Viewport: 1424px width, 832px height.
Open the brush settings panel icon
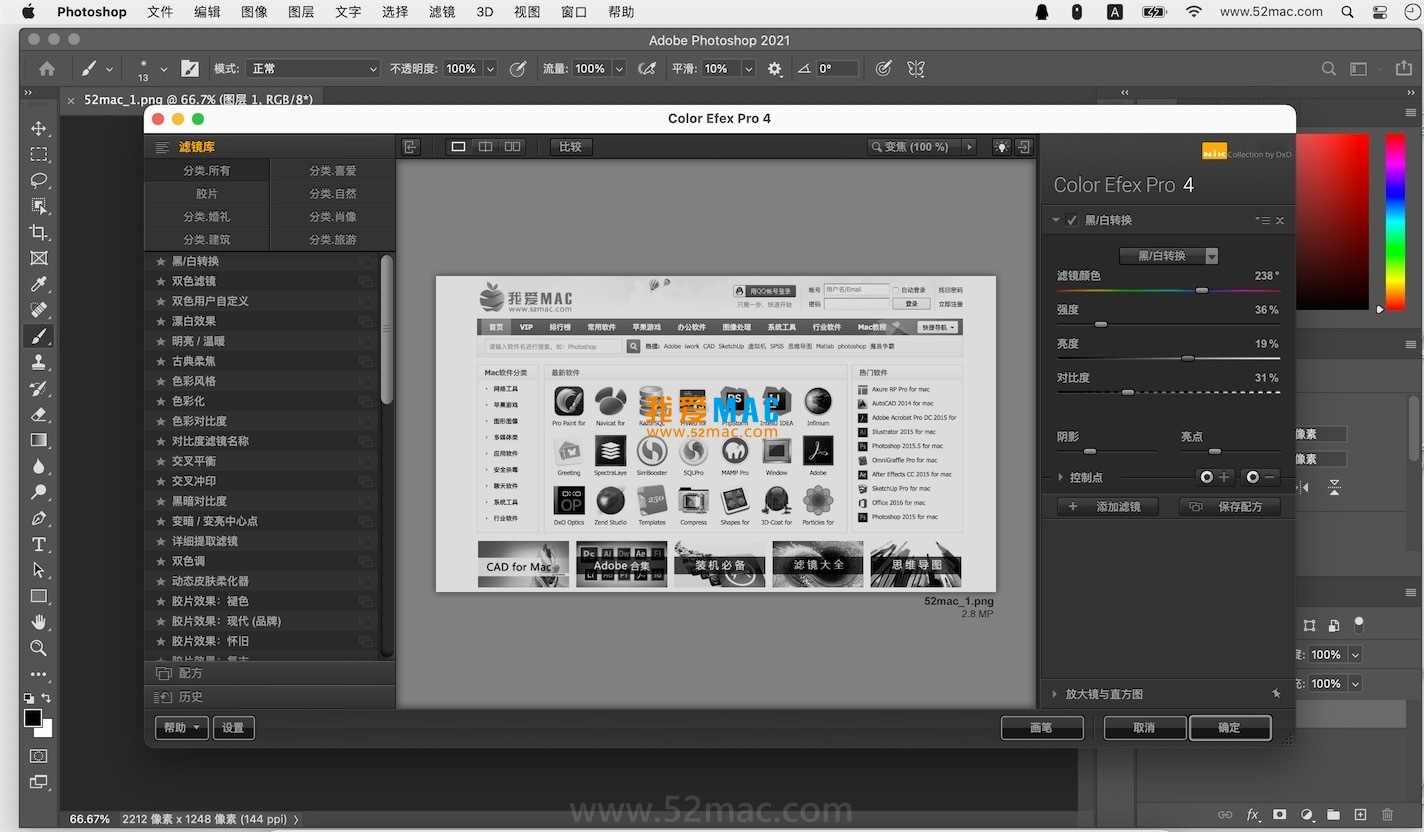pos(190,69)
